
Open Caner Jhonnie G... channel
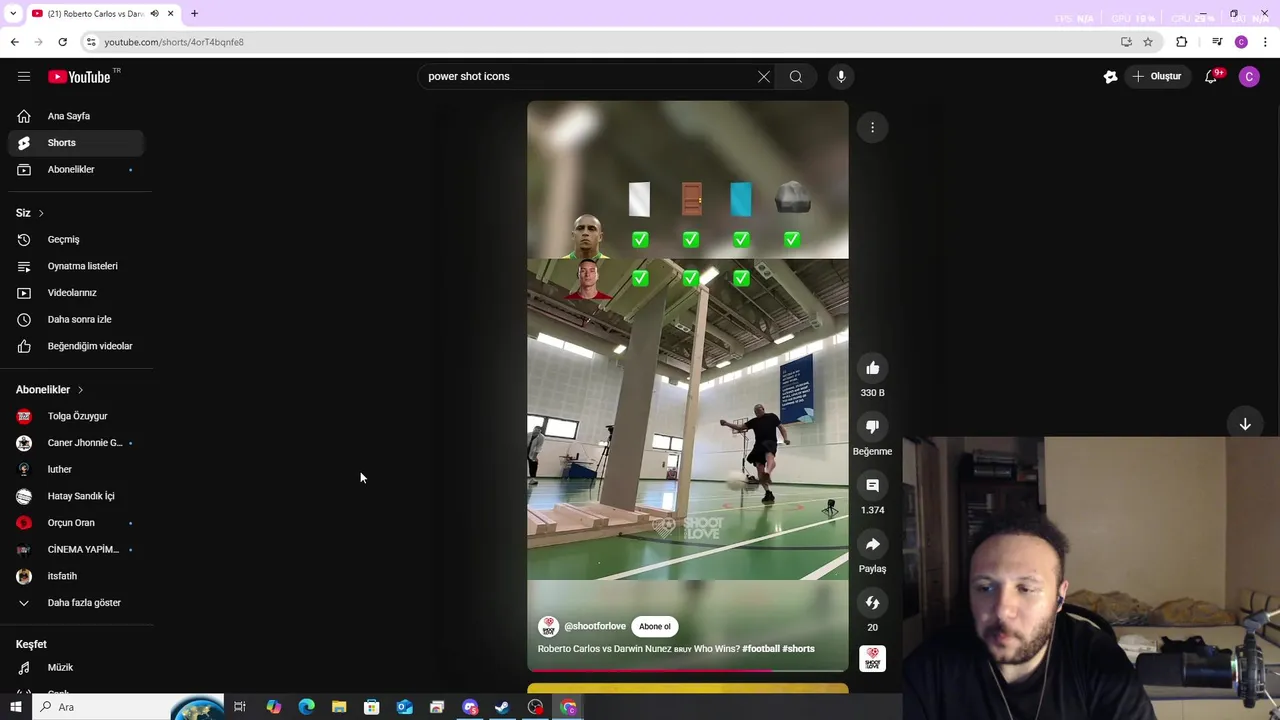(x=76, y=443)
